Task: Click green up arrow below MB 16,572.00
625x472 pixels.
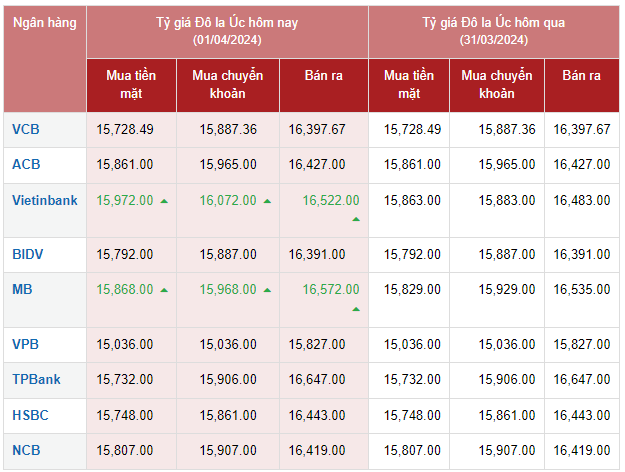Action: pyautogui.click(x=356, y=308)
